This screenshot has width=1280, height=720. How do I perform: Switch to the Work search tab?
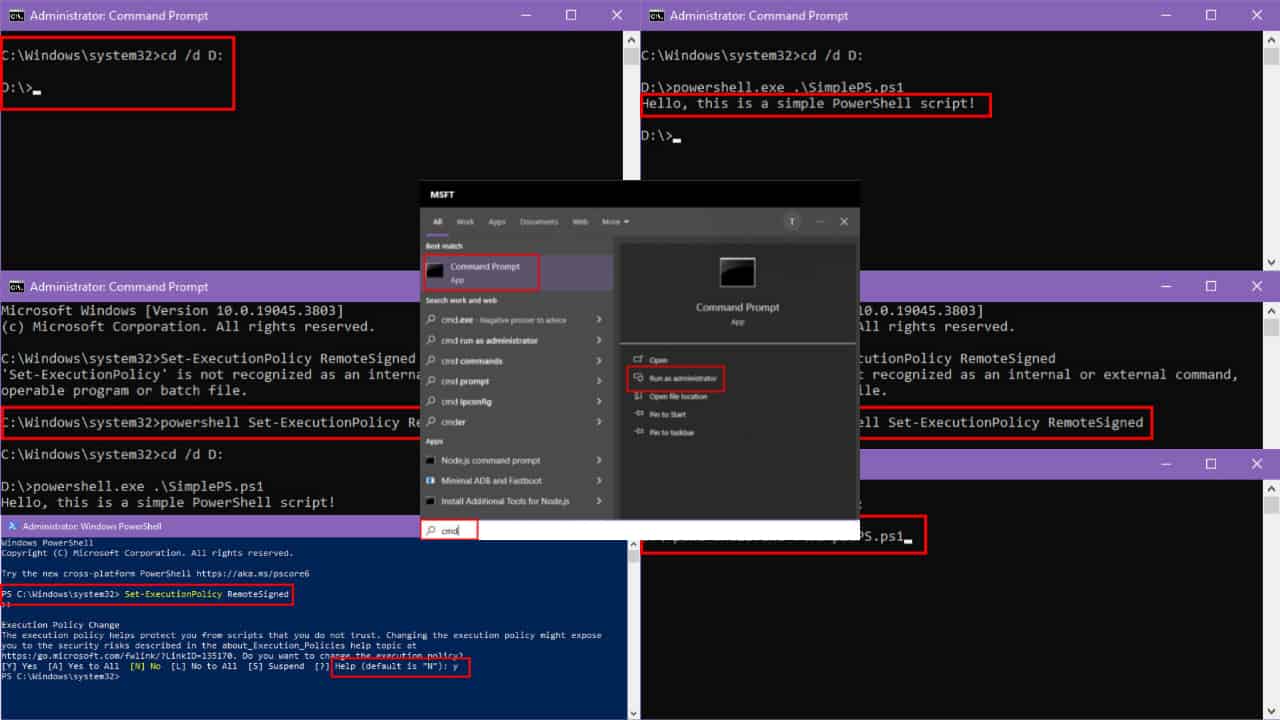pos(465,221)
